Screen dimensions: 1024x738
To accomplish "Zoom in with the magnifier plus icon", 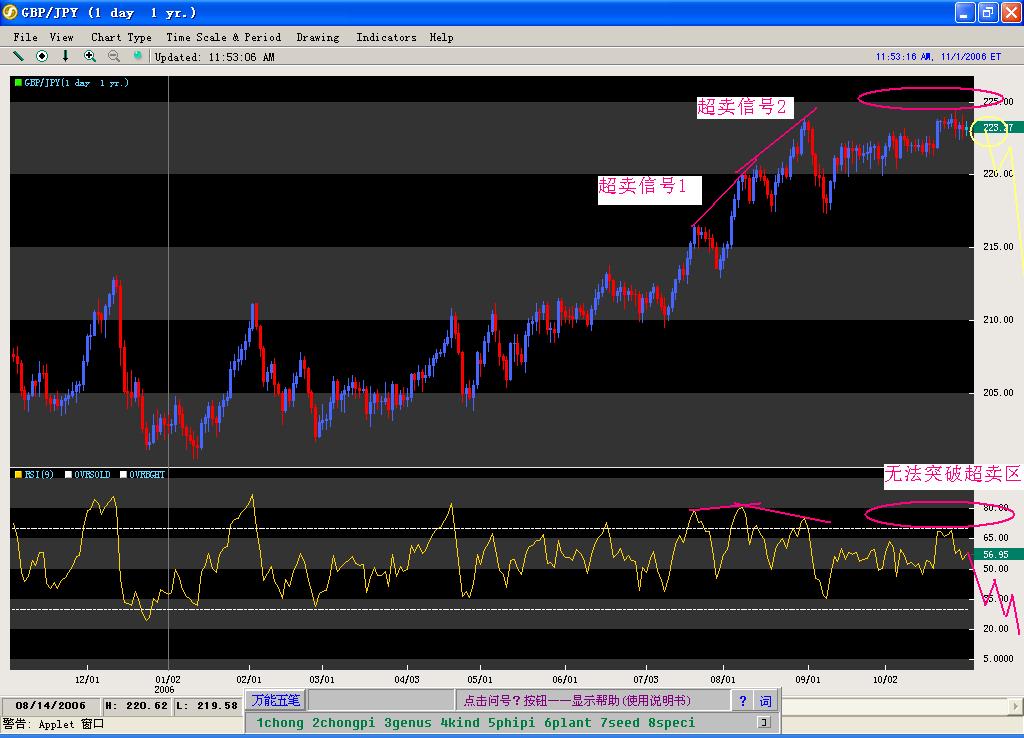I will pos(90,56).
